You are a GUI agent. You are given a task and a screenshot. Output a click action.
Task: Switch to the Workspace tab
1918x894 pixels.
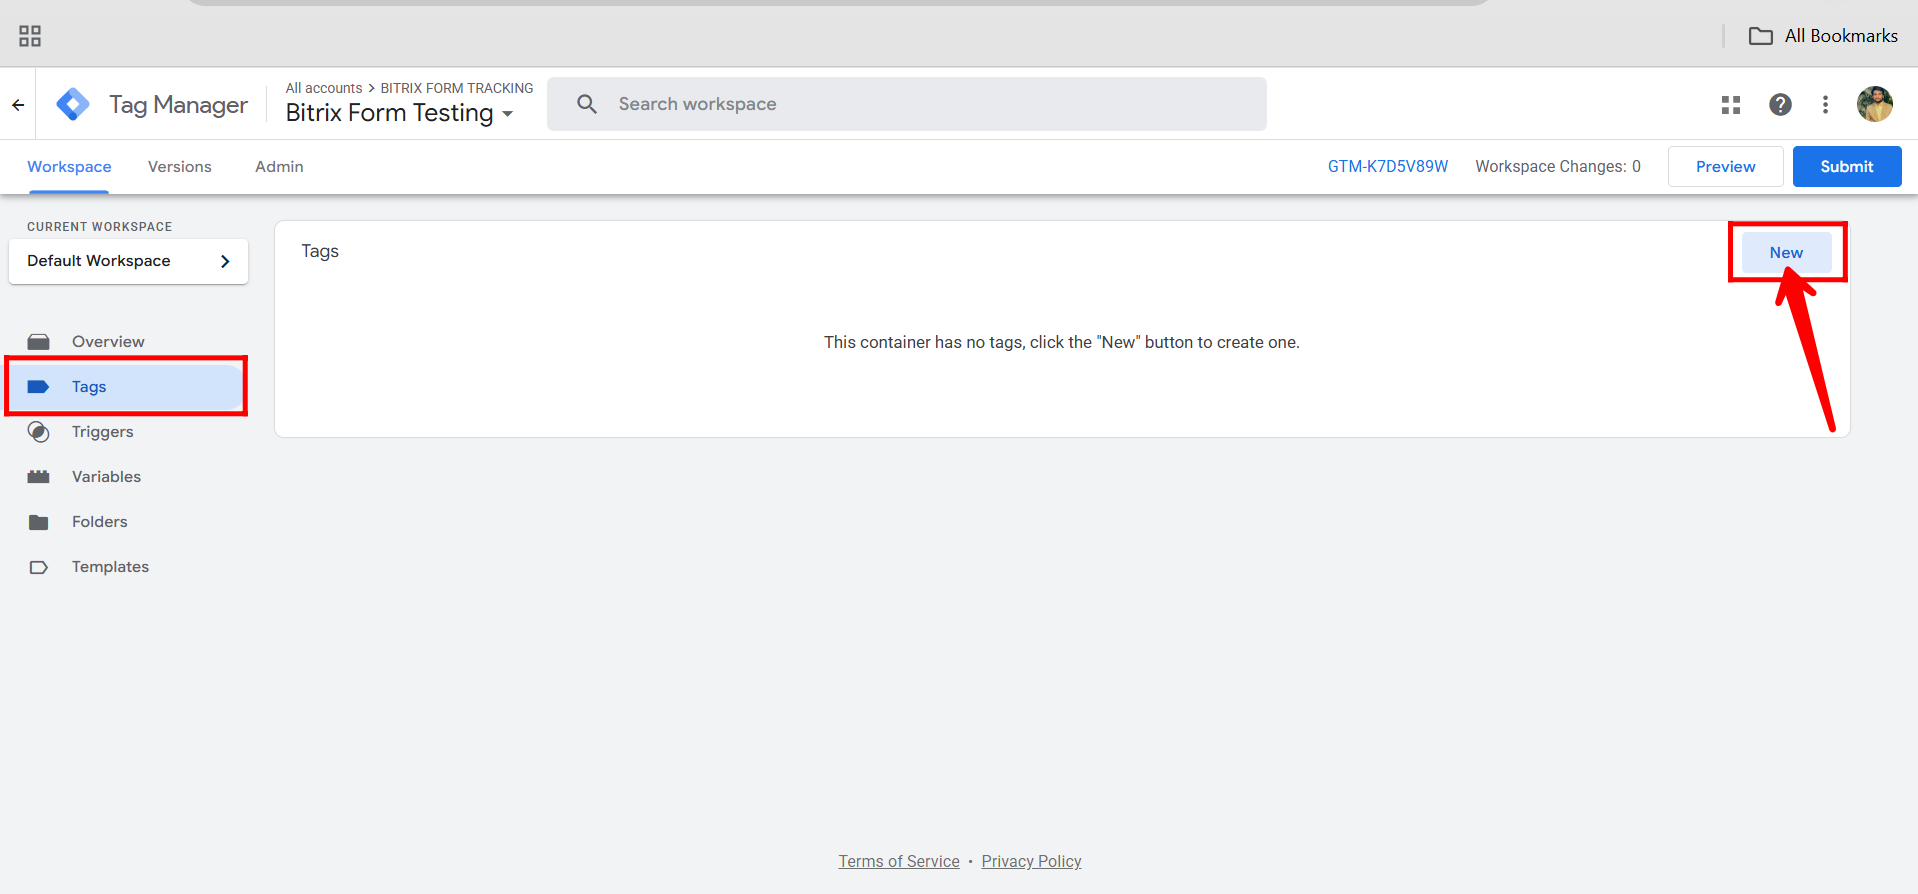[x=69, y=167]
